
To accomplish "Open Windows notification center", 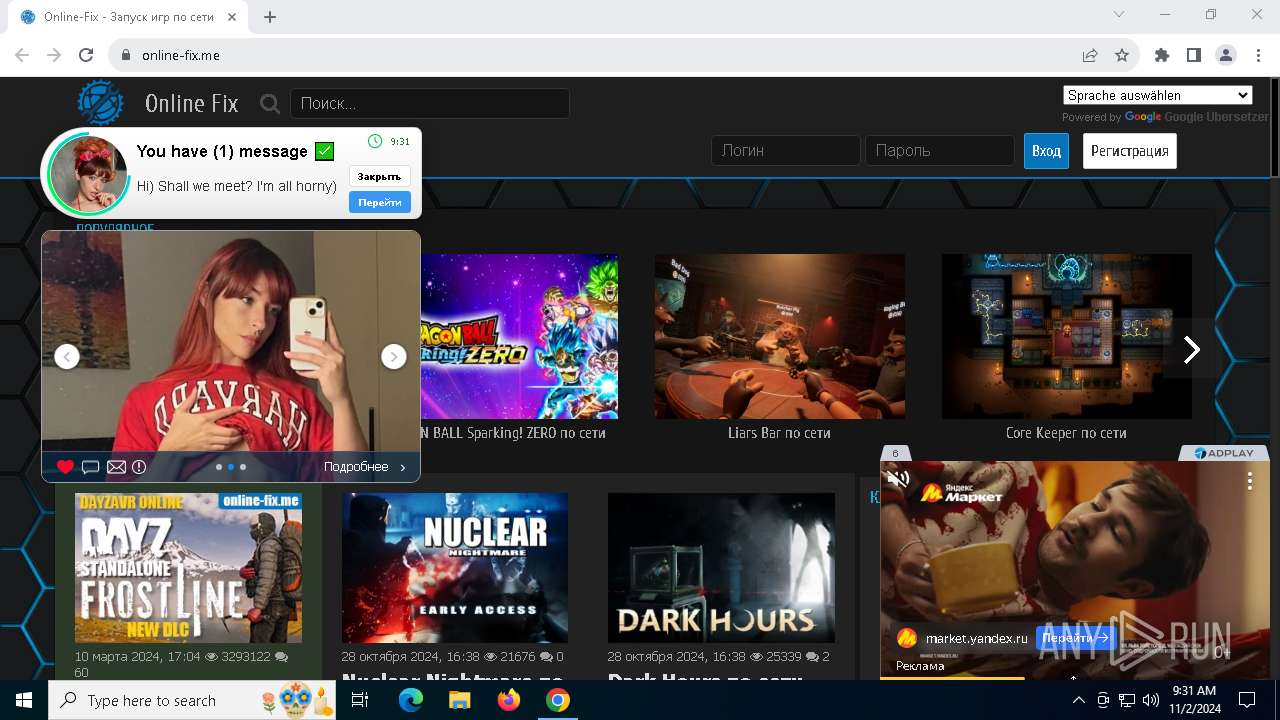I will 1247,700.
